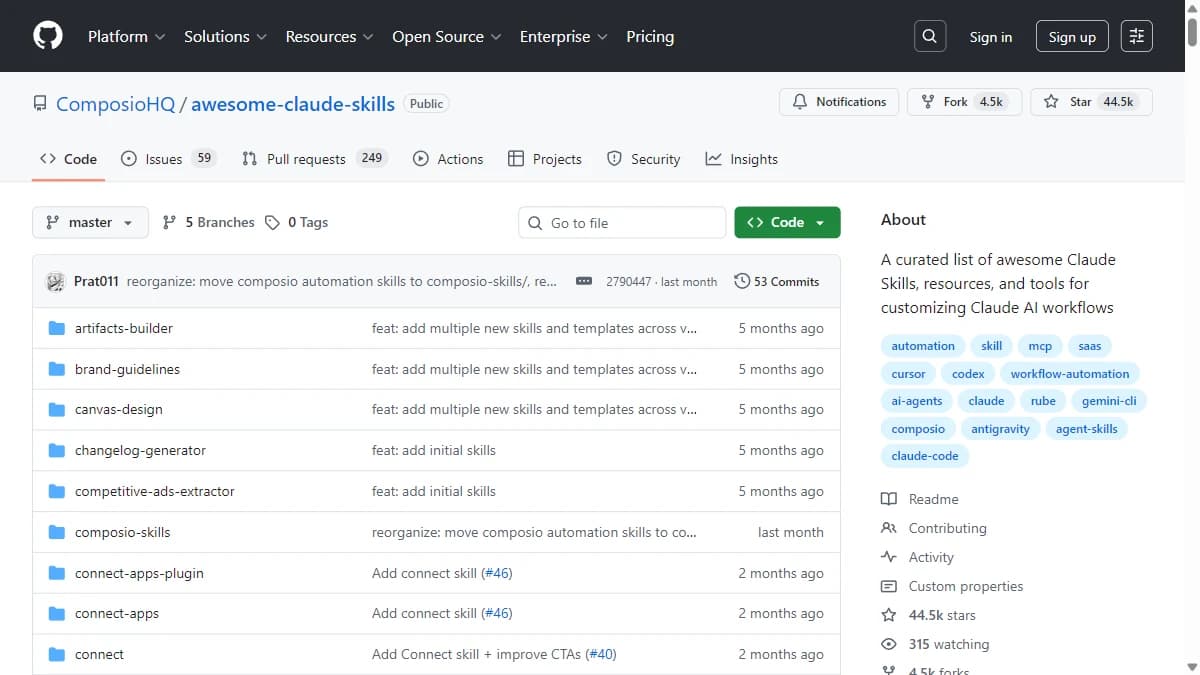Image resolution: width=1200 pixels, height=675 pixels.
Task: Open the master branch selector
Action: click(x=90, y=222)
